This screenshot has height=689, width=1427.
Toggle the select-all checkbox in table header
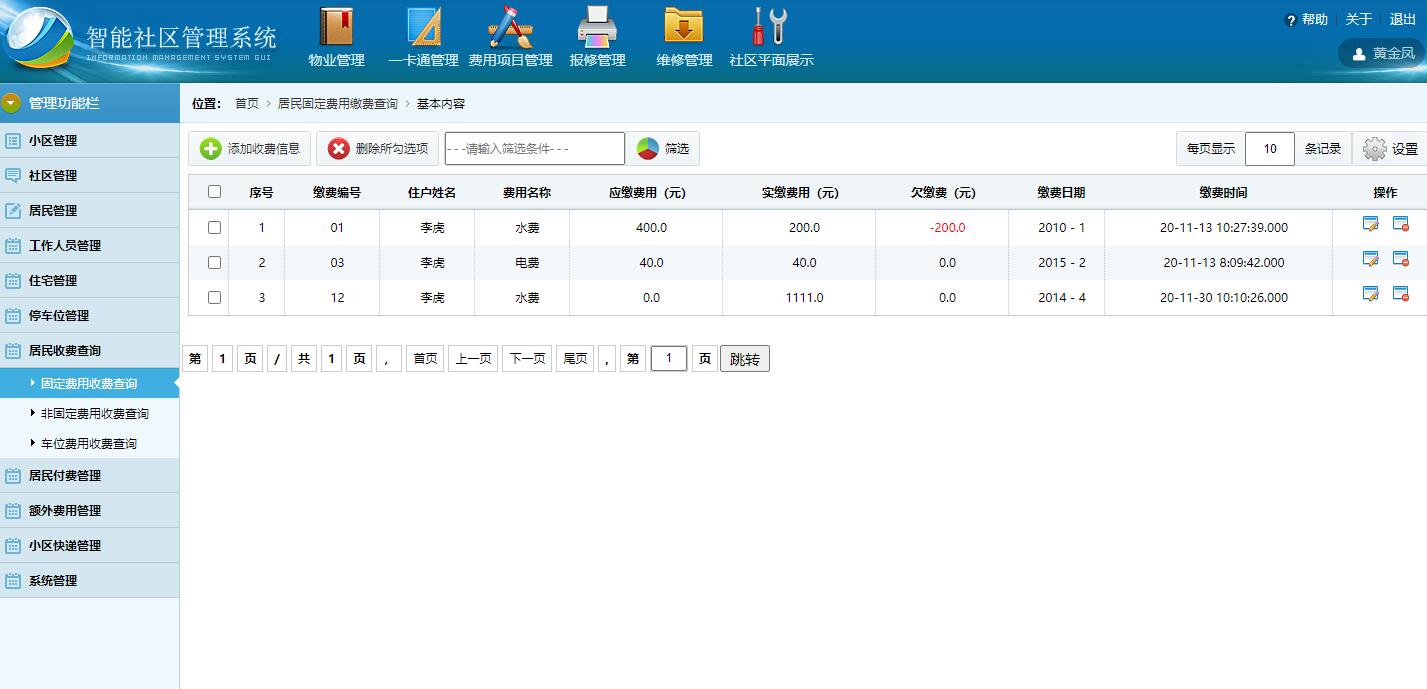(x=213, y=191)
